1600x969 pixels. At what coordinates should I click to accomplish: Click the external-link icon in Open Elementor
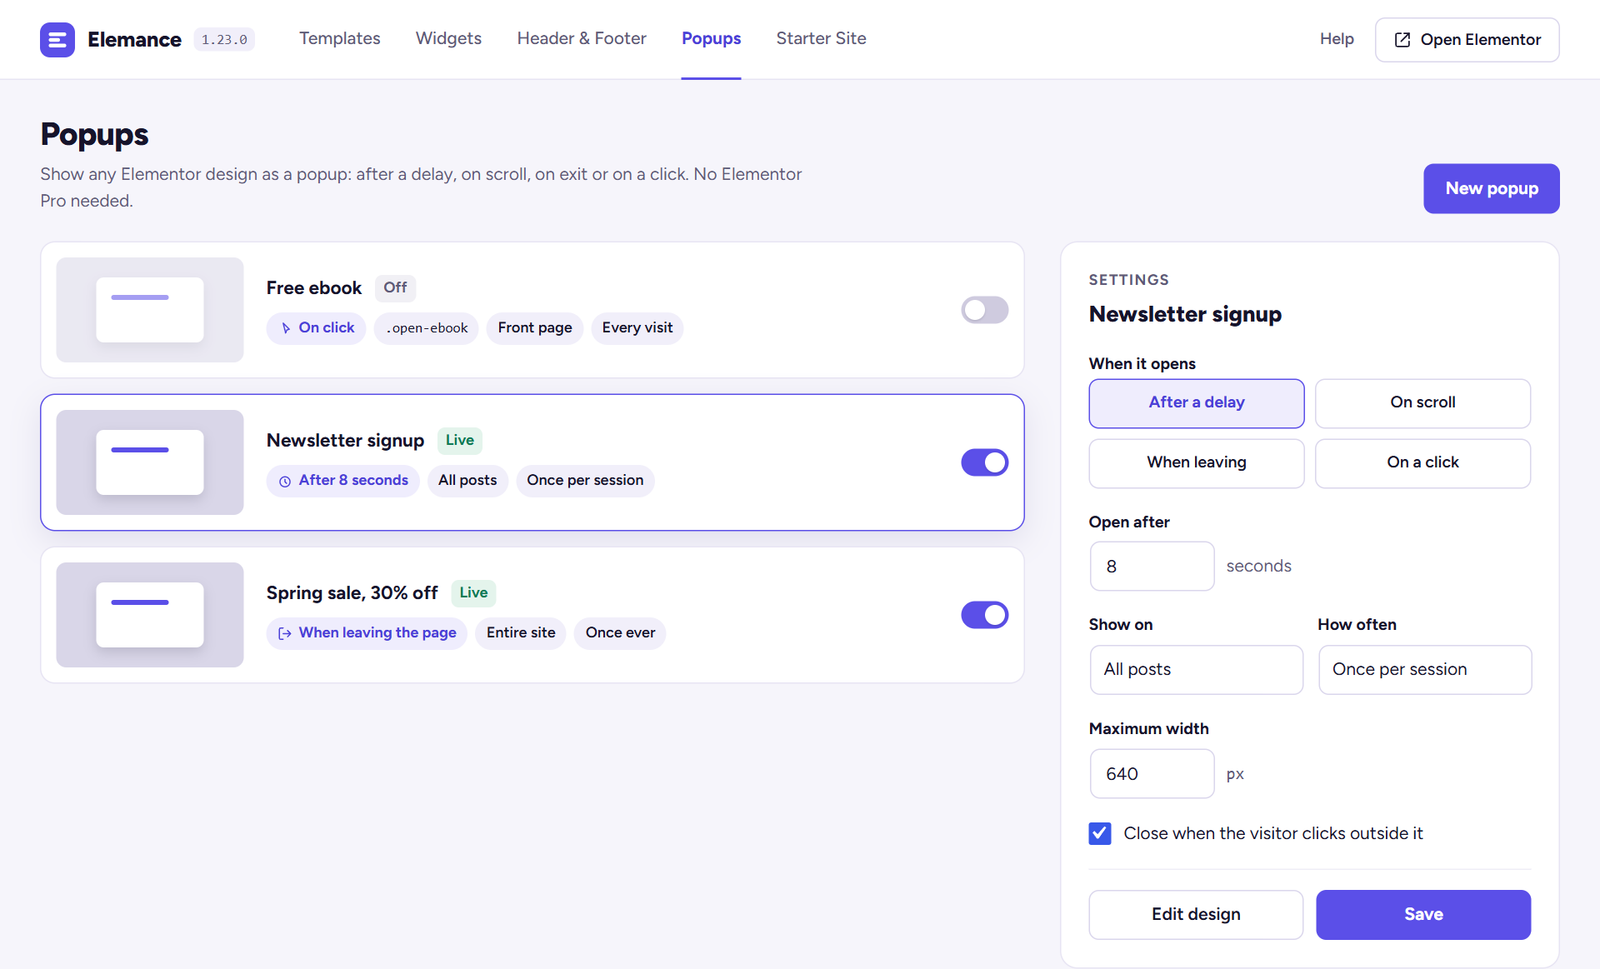(1402, 40)
